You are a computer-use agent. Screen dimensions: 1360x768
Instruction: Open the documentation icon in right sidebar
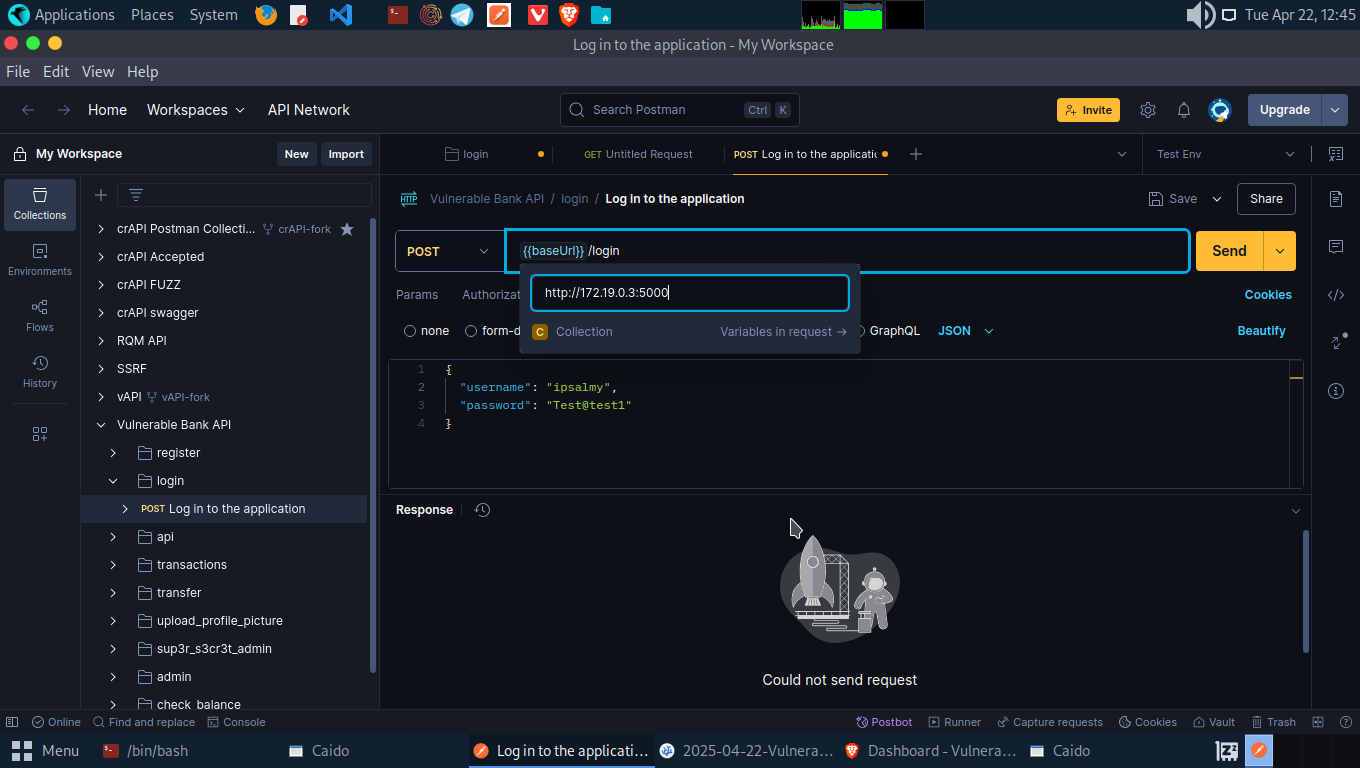[1336, 199]
